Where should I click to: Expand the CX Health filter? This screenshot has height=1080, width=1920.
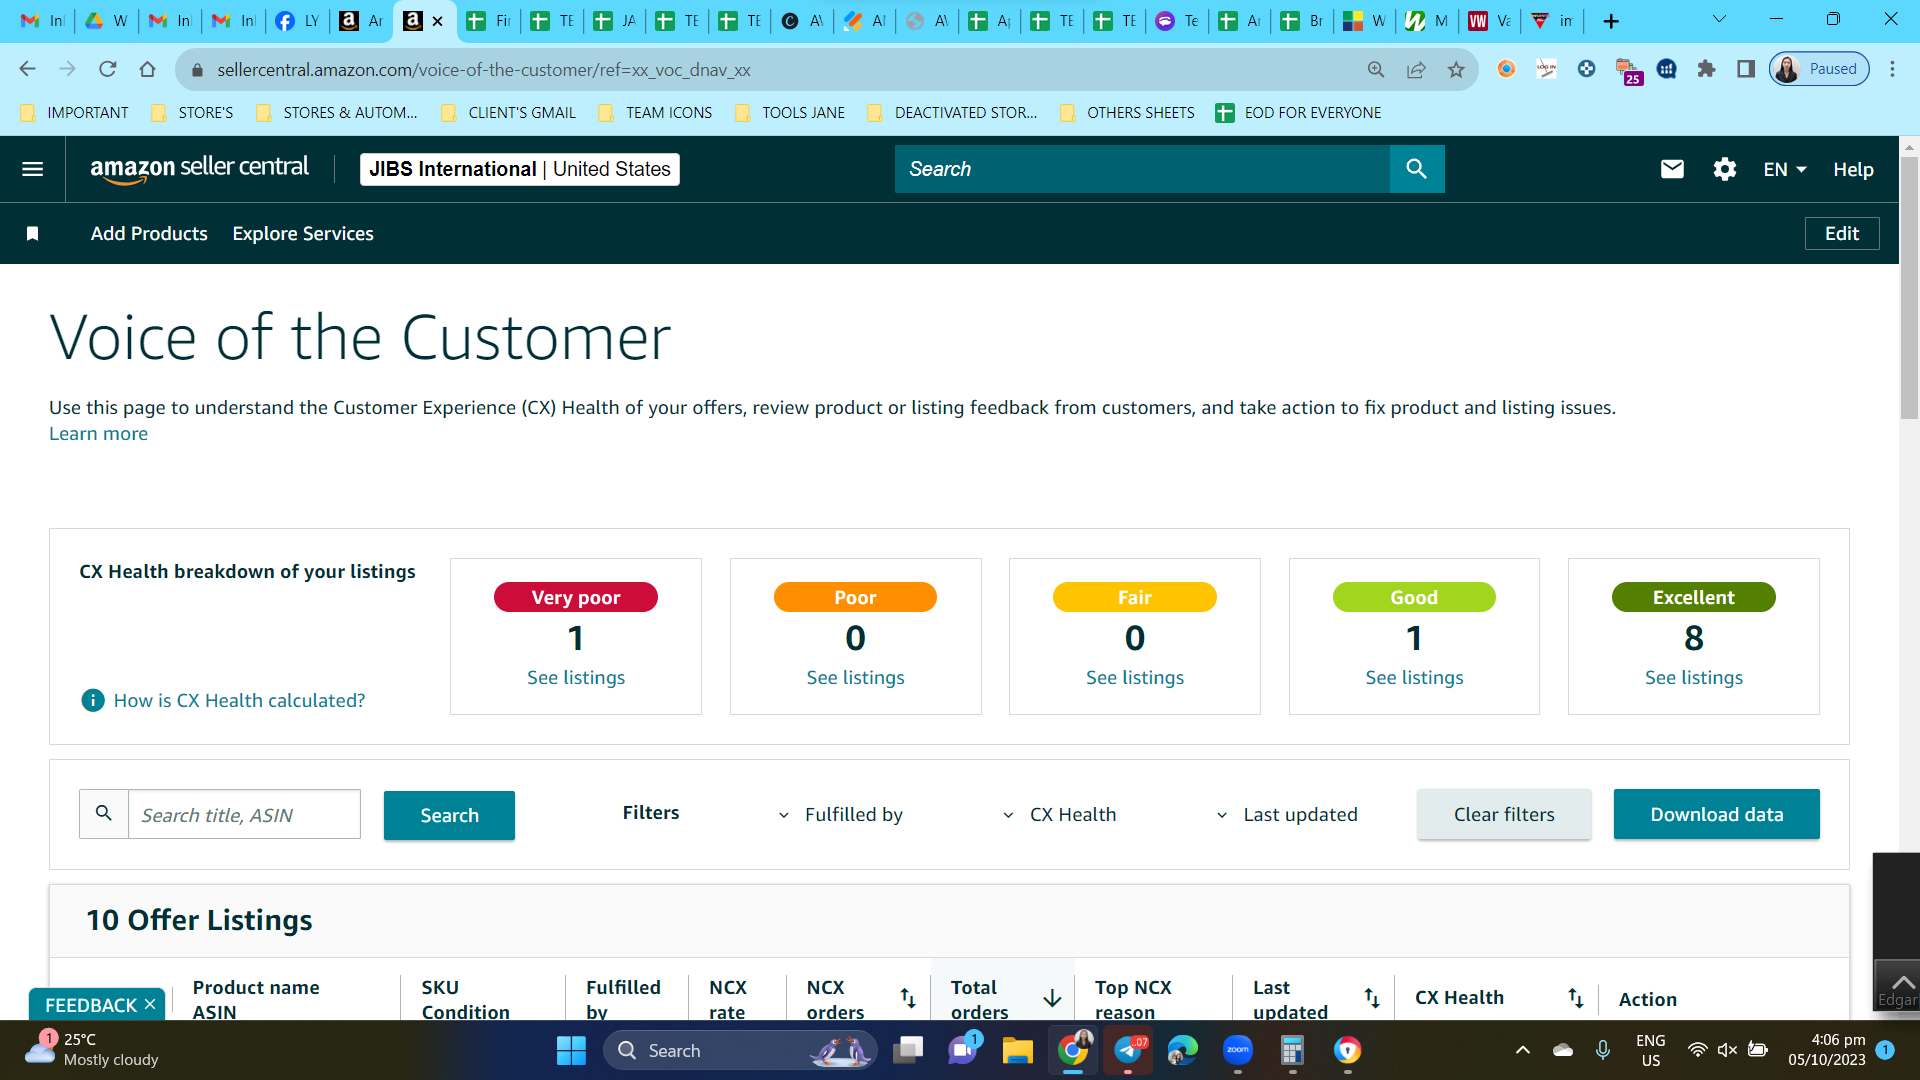[1059, 814]
